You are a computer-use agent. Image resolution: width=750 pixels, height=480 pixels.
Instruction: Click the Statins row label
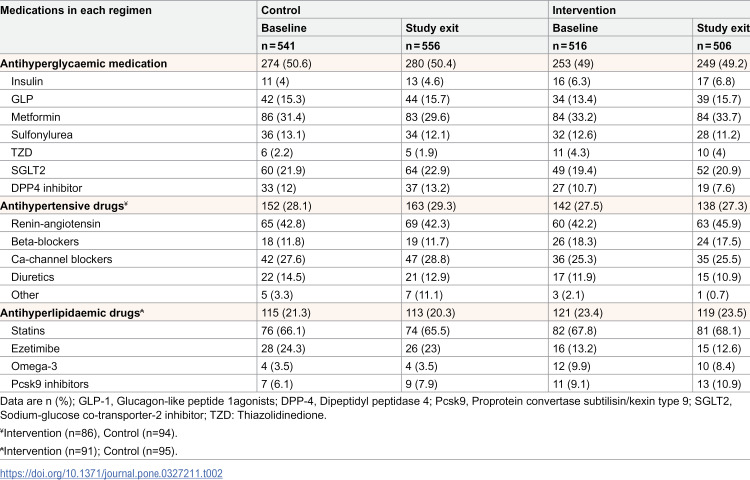[x=28, y=331]
